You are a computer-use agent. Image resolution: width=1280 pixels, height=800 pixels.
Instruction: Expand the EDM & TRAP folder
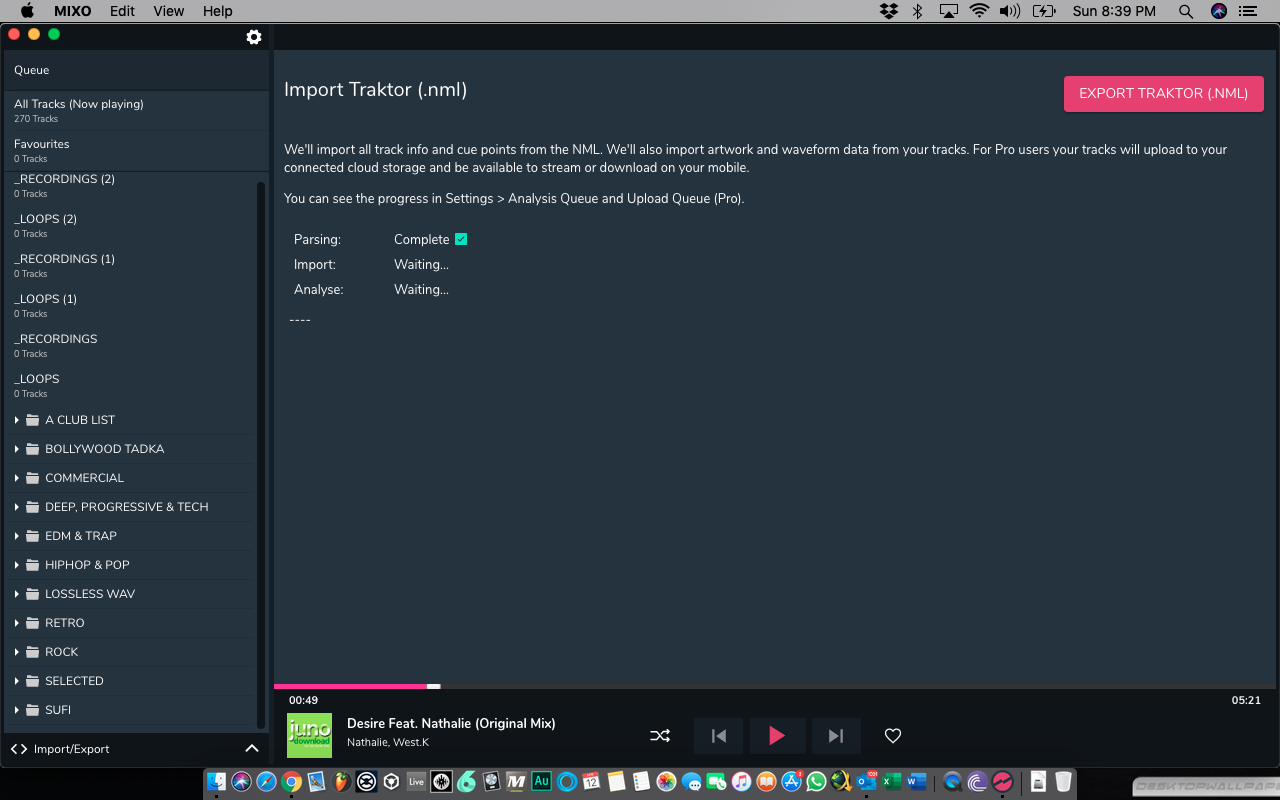point(17,536)
